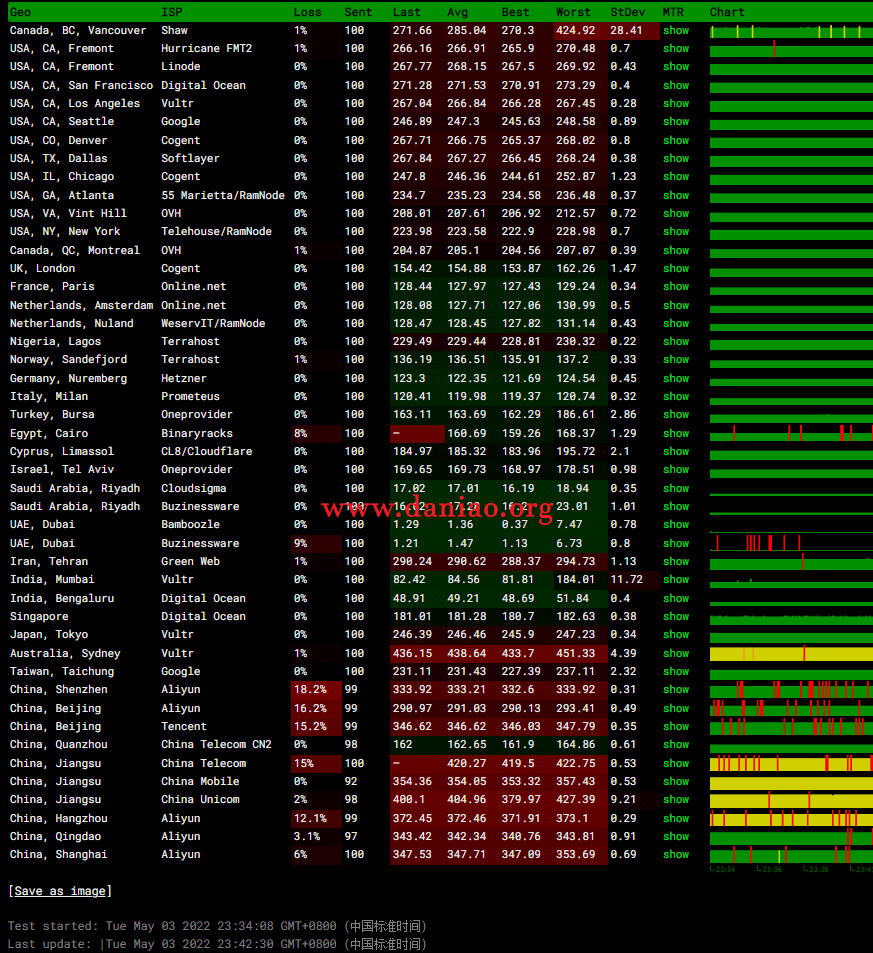Click the ISP column header
The image size is (873, 953).
(171, 12)
